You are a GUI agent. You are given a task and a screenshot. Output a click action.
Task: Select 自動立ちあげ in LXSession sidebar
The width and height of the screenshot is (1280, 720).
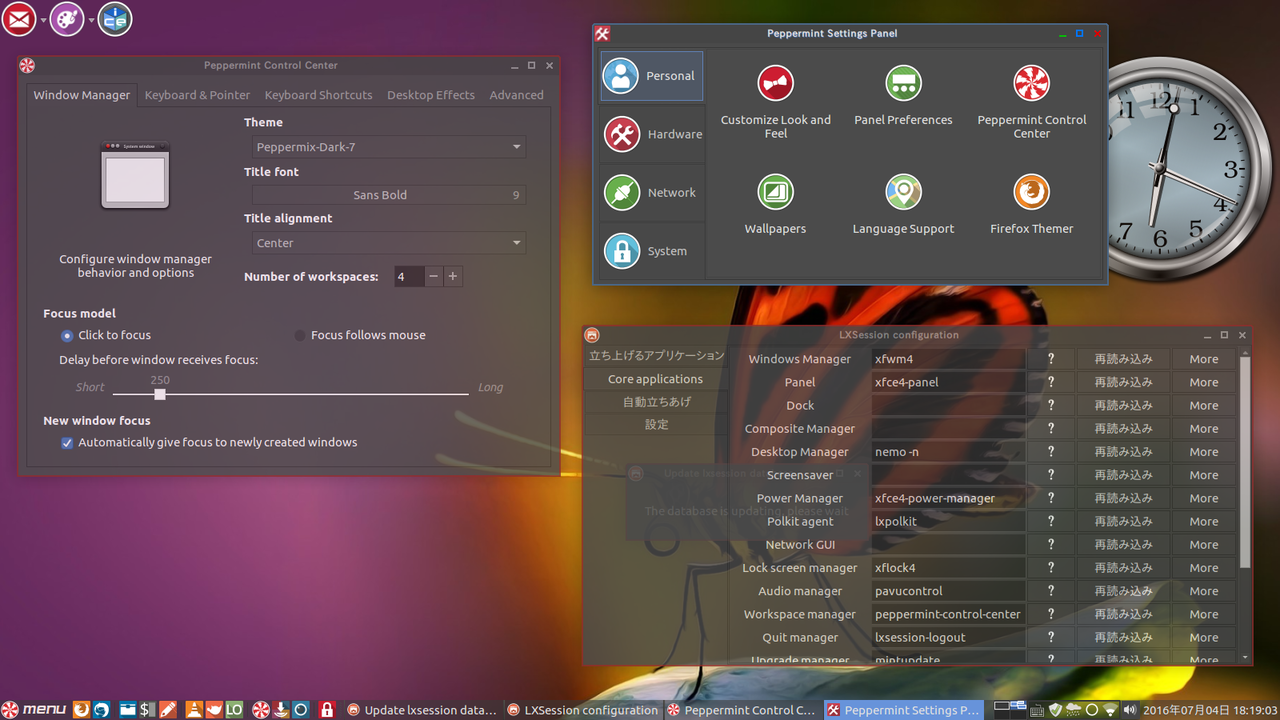coord(656,402)
